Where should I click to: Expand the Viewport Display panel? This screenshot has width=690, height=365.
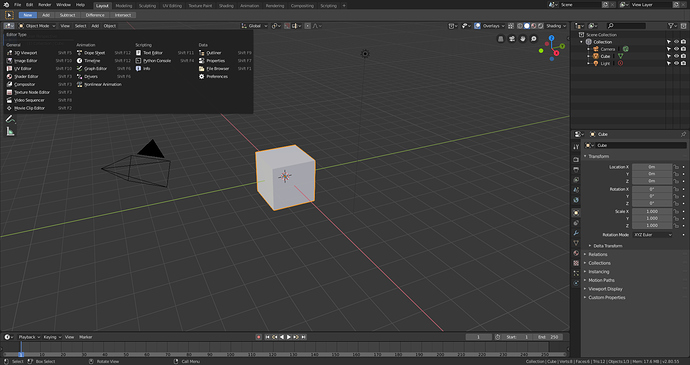point(605,289)
